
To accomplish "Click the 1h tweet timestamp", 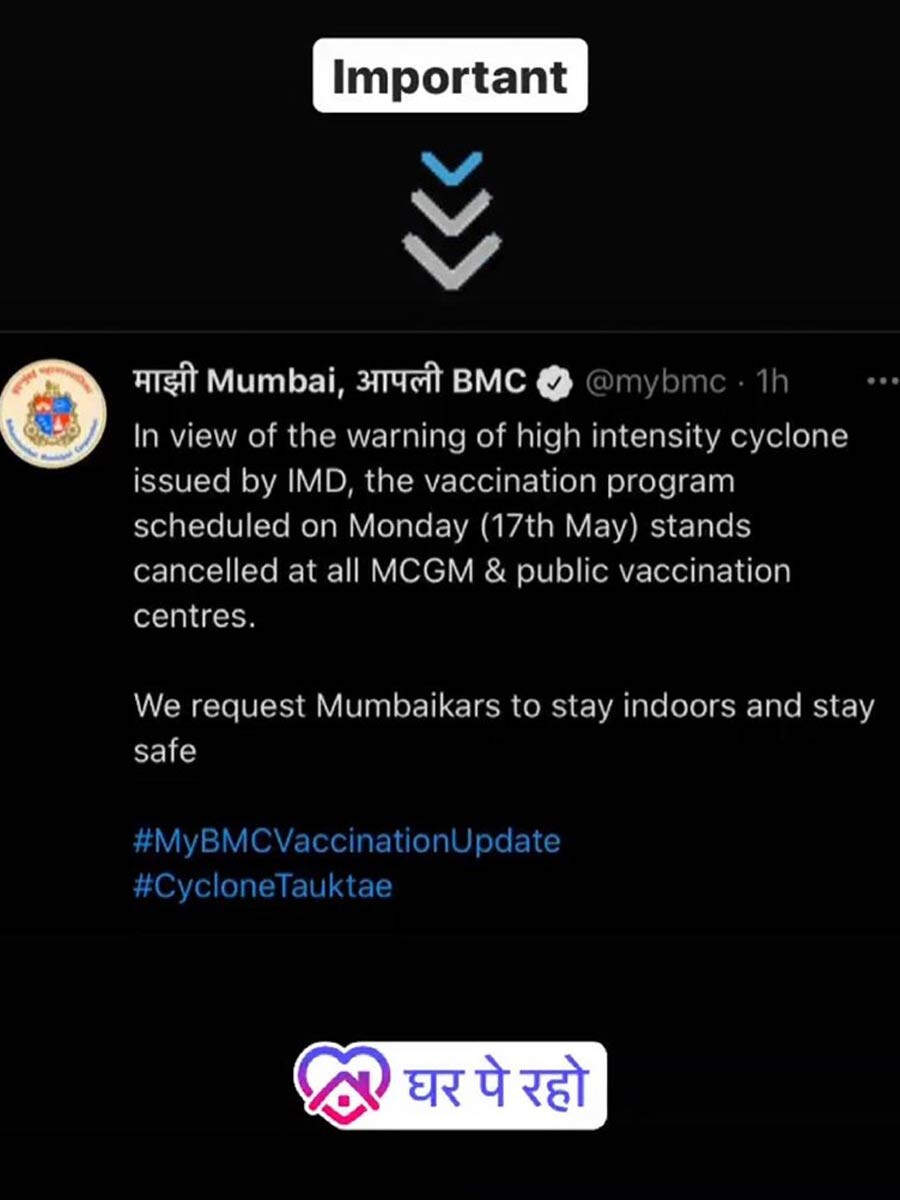I will point(772,383).
